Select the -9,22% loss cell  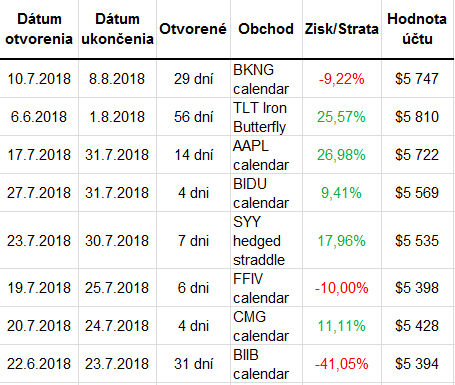coord(342,79)
